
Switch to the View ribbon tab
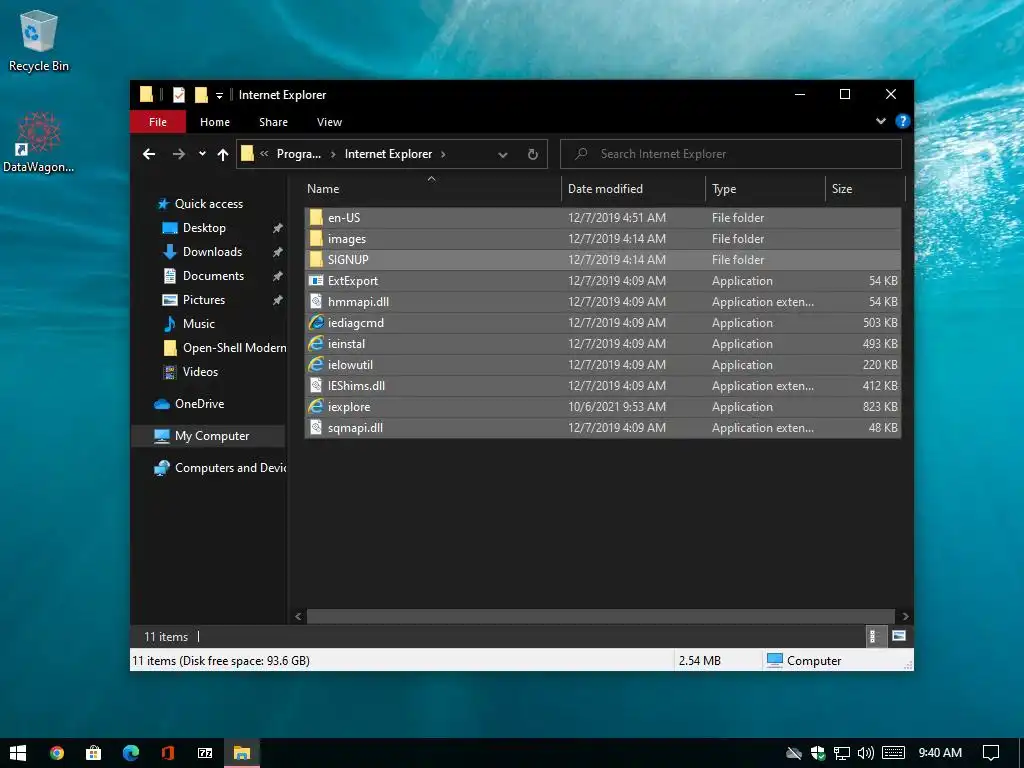tap(329, 122)
